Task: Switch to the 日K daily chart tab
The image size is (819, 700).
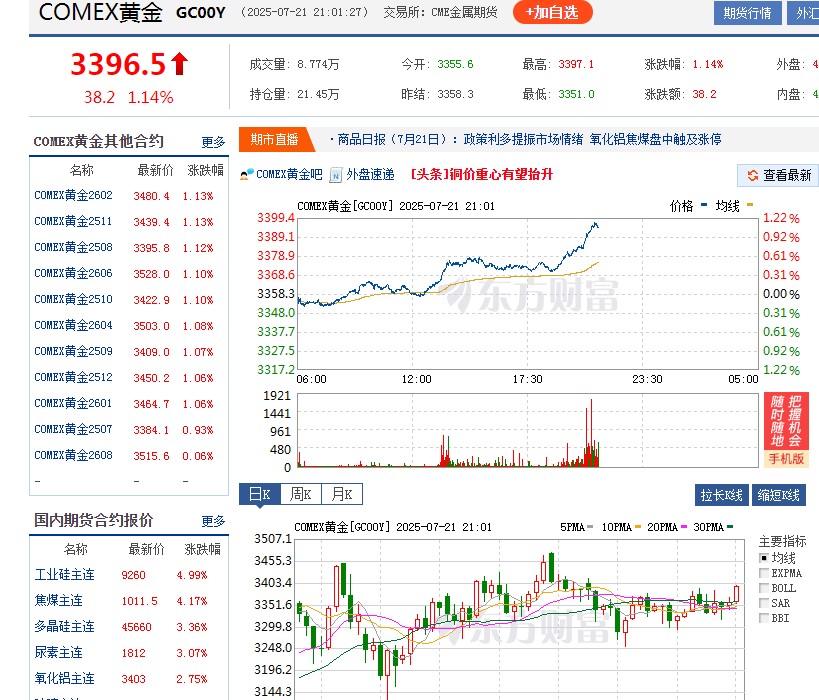Action: click(x=260, y=494)
